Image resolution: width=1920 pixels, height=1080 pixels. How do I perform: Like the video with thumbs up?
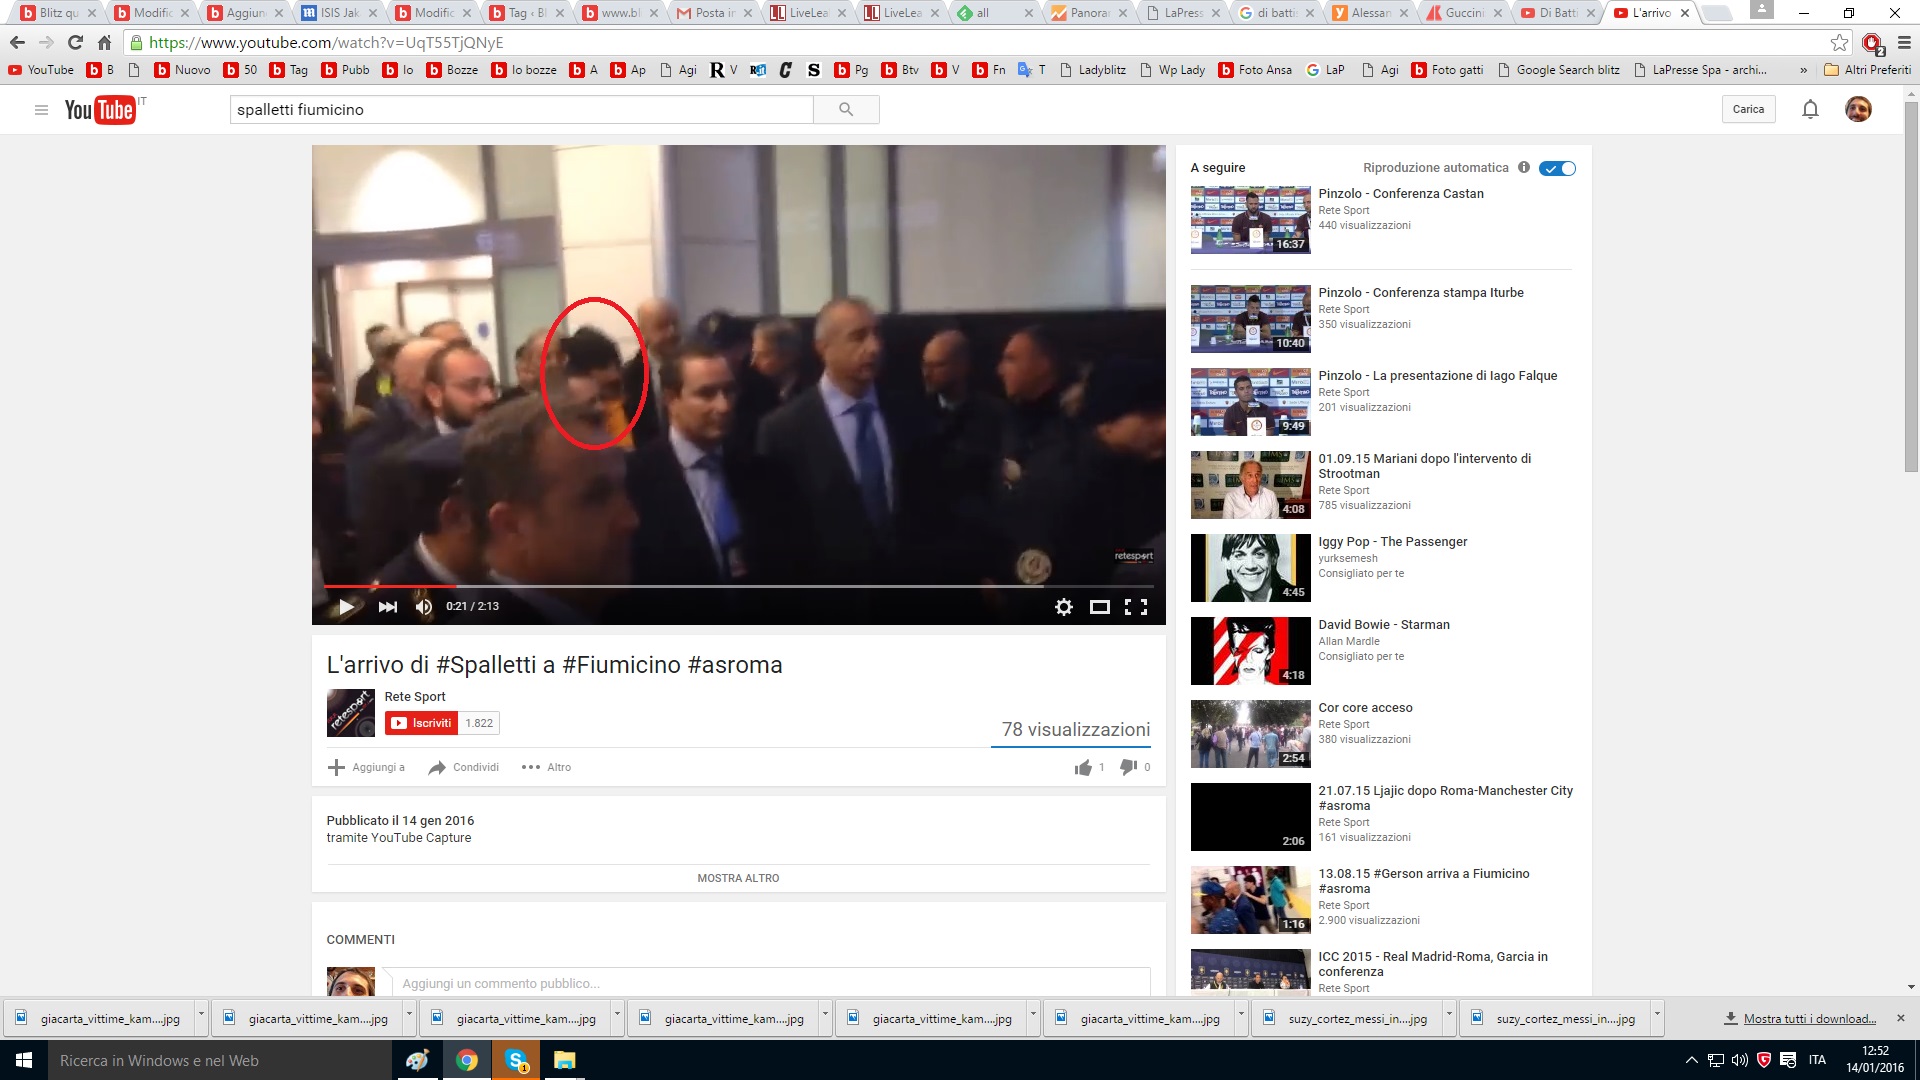(1083, 767)
